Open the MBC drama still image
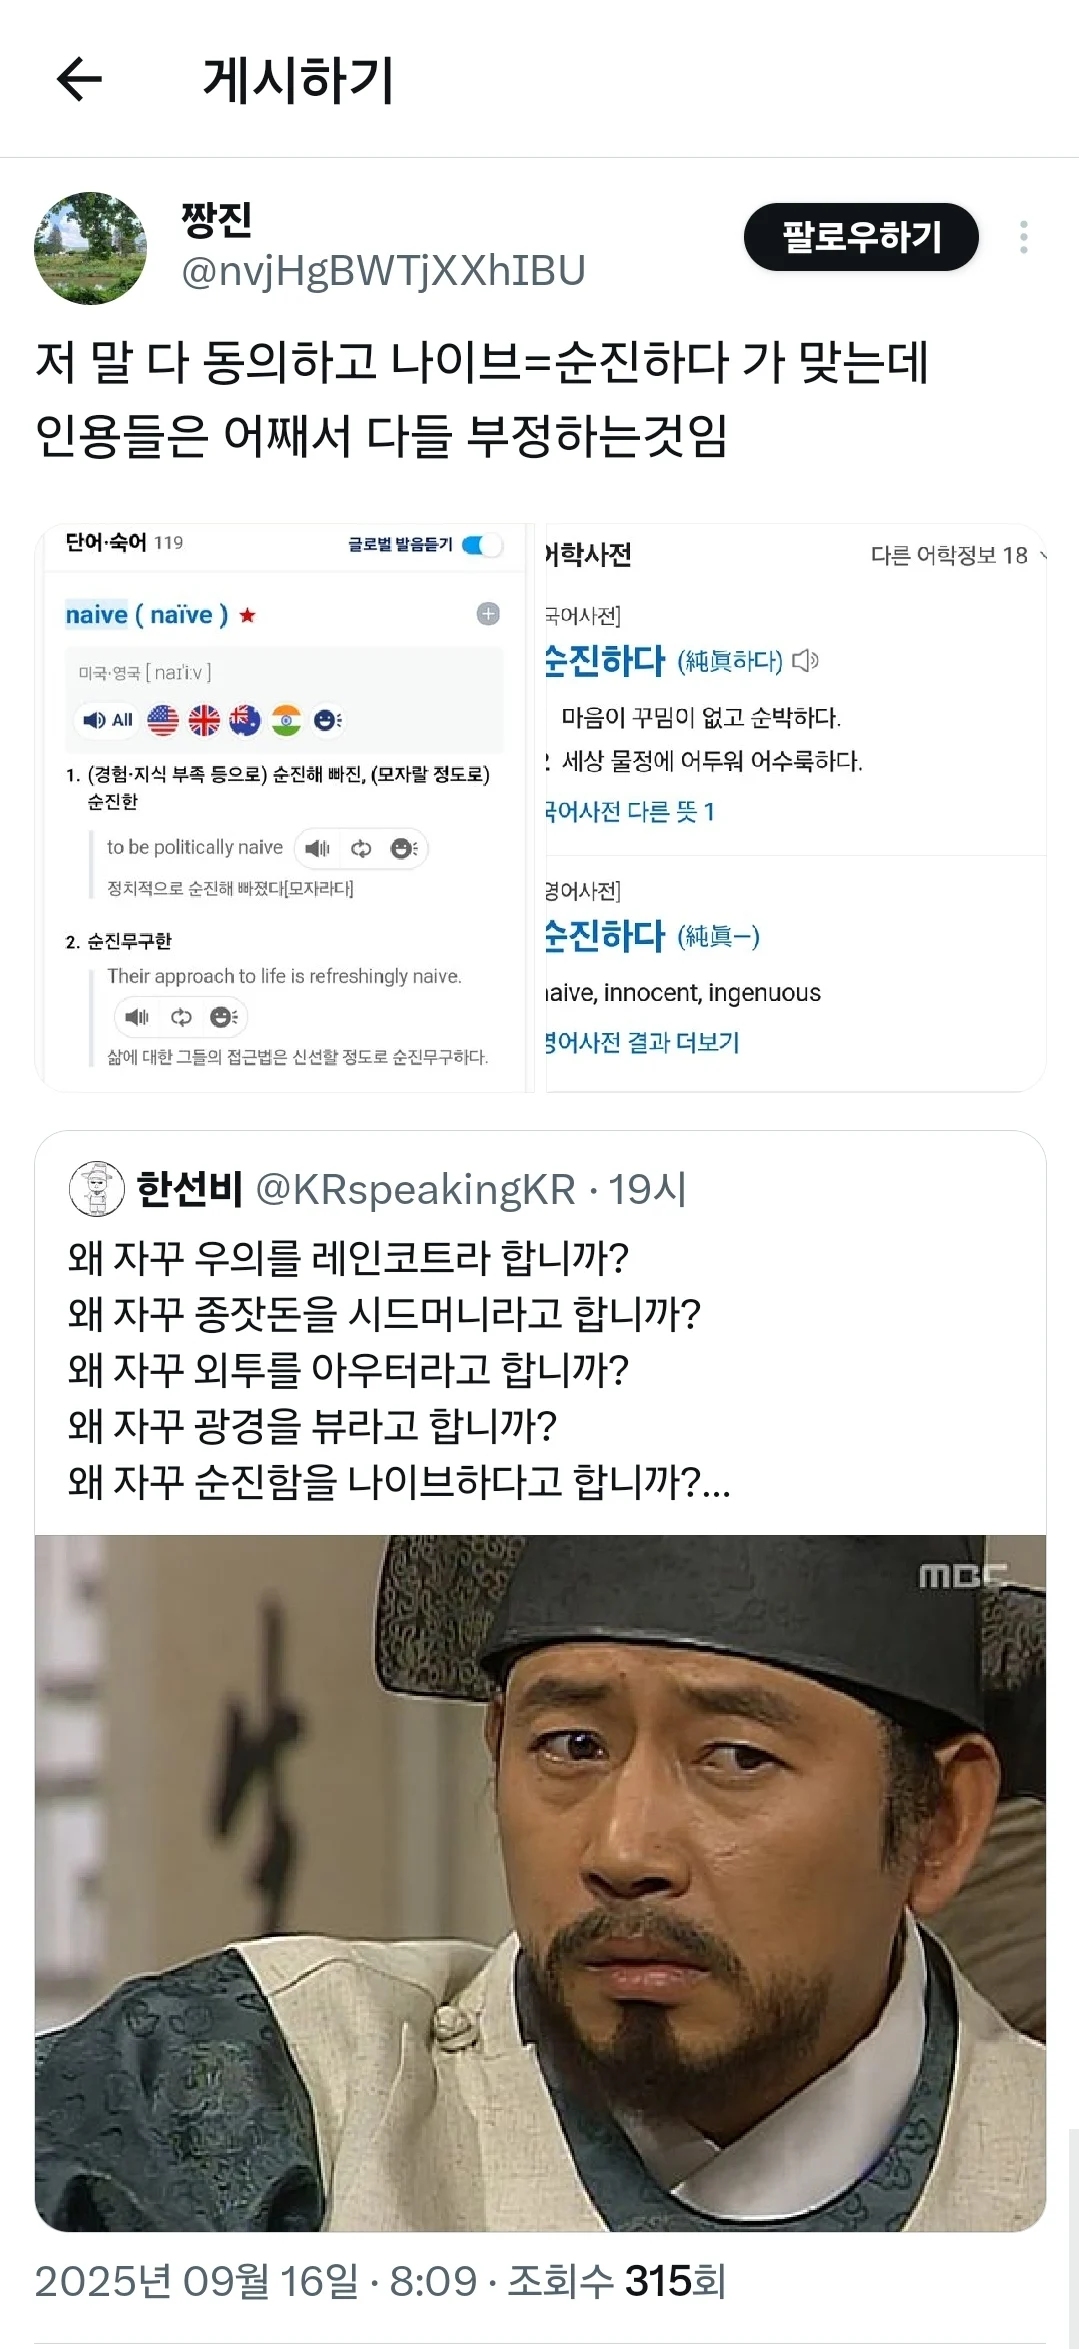The height and width of the screenshot is (2349, 1079). pyautogui.click(x=540, y=1883)
